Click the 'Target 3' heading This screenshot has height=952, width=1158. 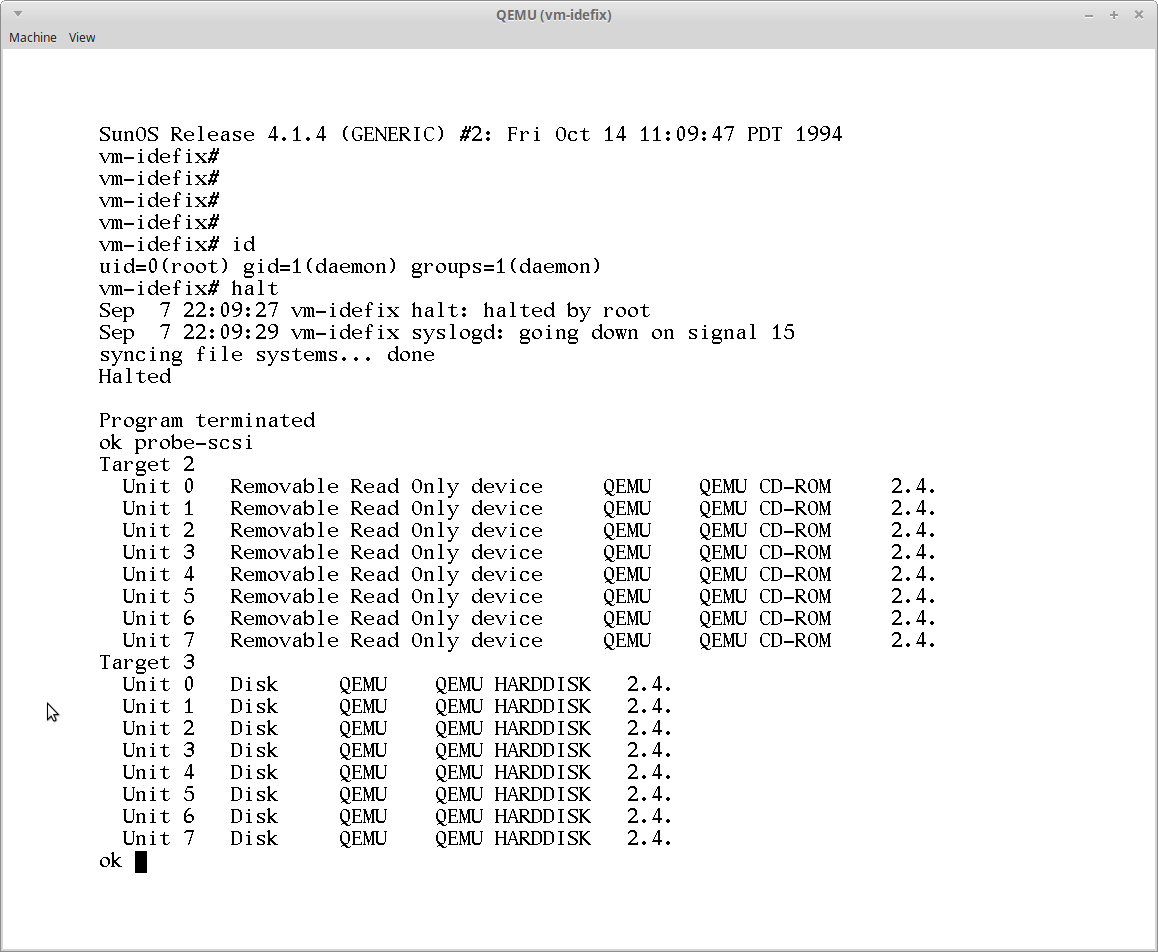[146, 662]
